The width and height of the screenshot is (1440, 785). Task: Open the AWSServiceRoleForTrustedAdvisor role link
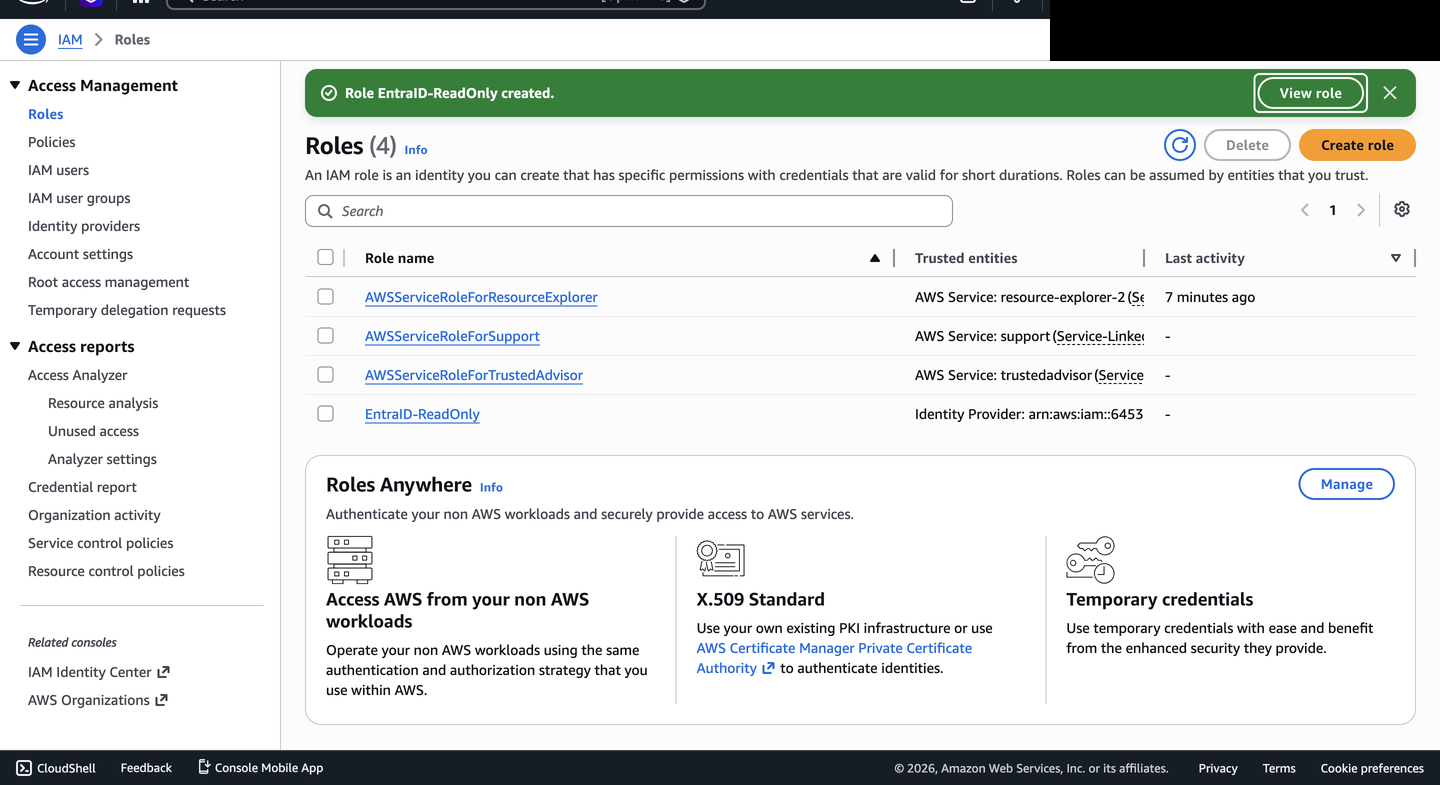coord(474,375)
